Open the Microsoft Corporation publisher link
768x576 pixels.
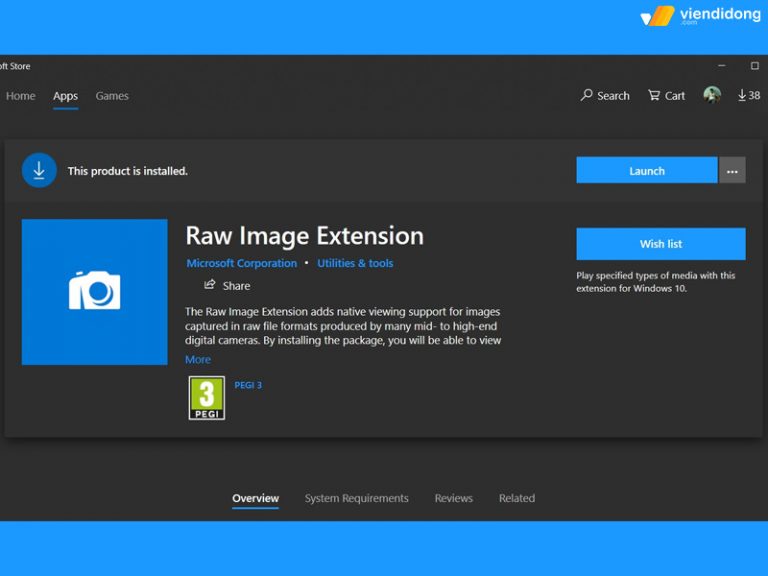pos(241,263)
